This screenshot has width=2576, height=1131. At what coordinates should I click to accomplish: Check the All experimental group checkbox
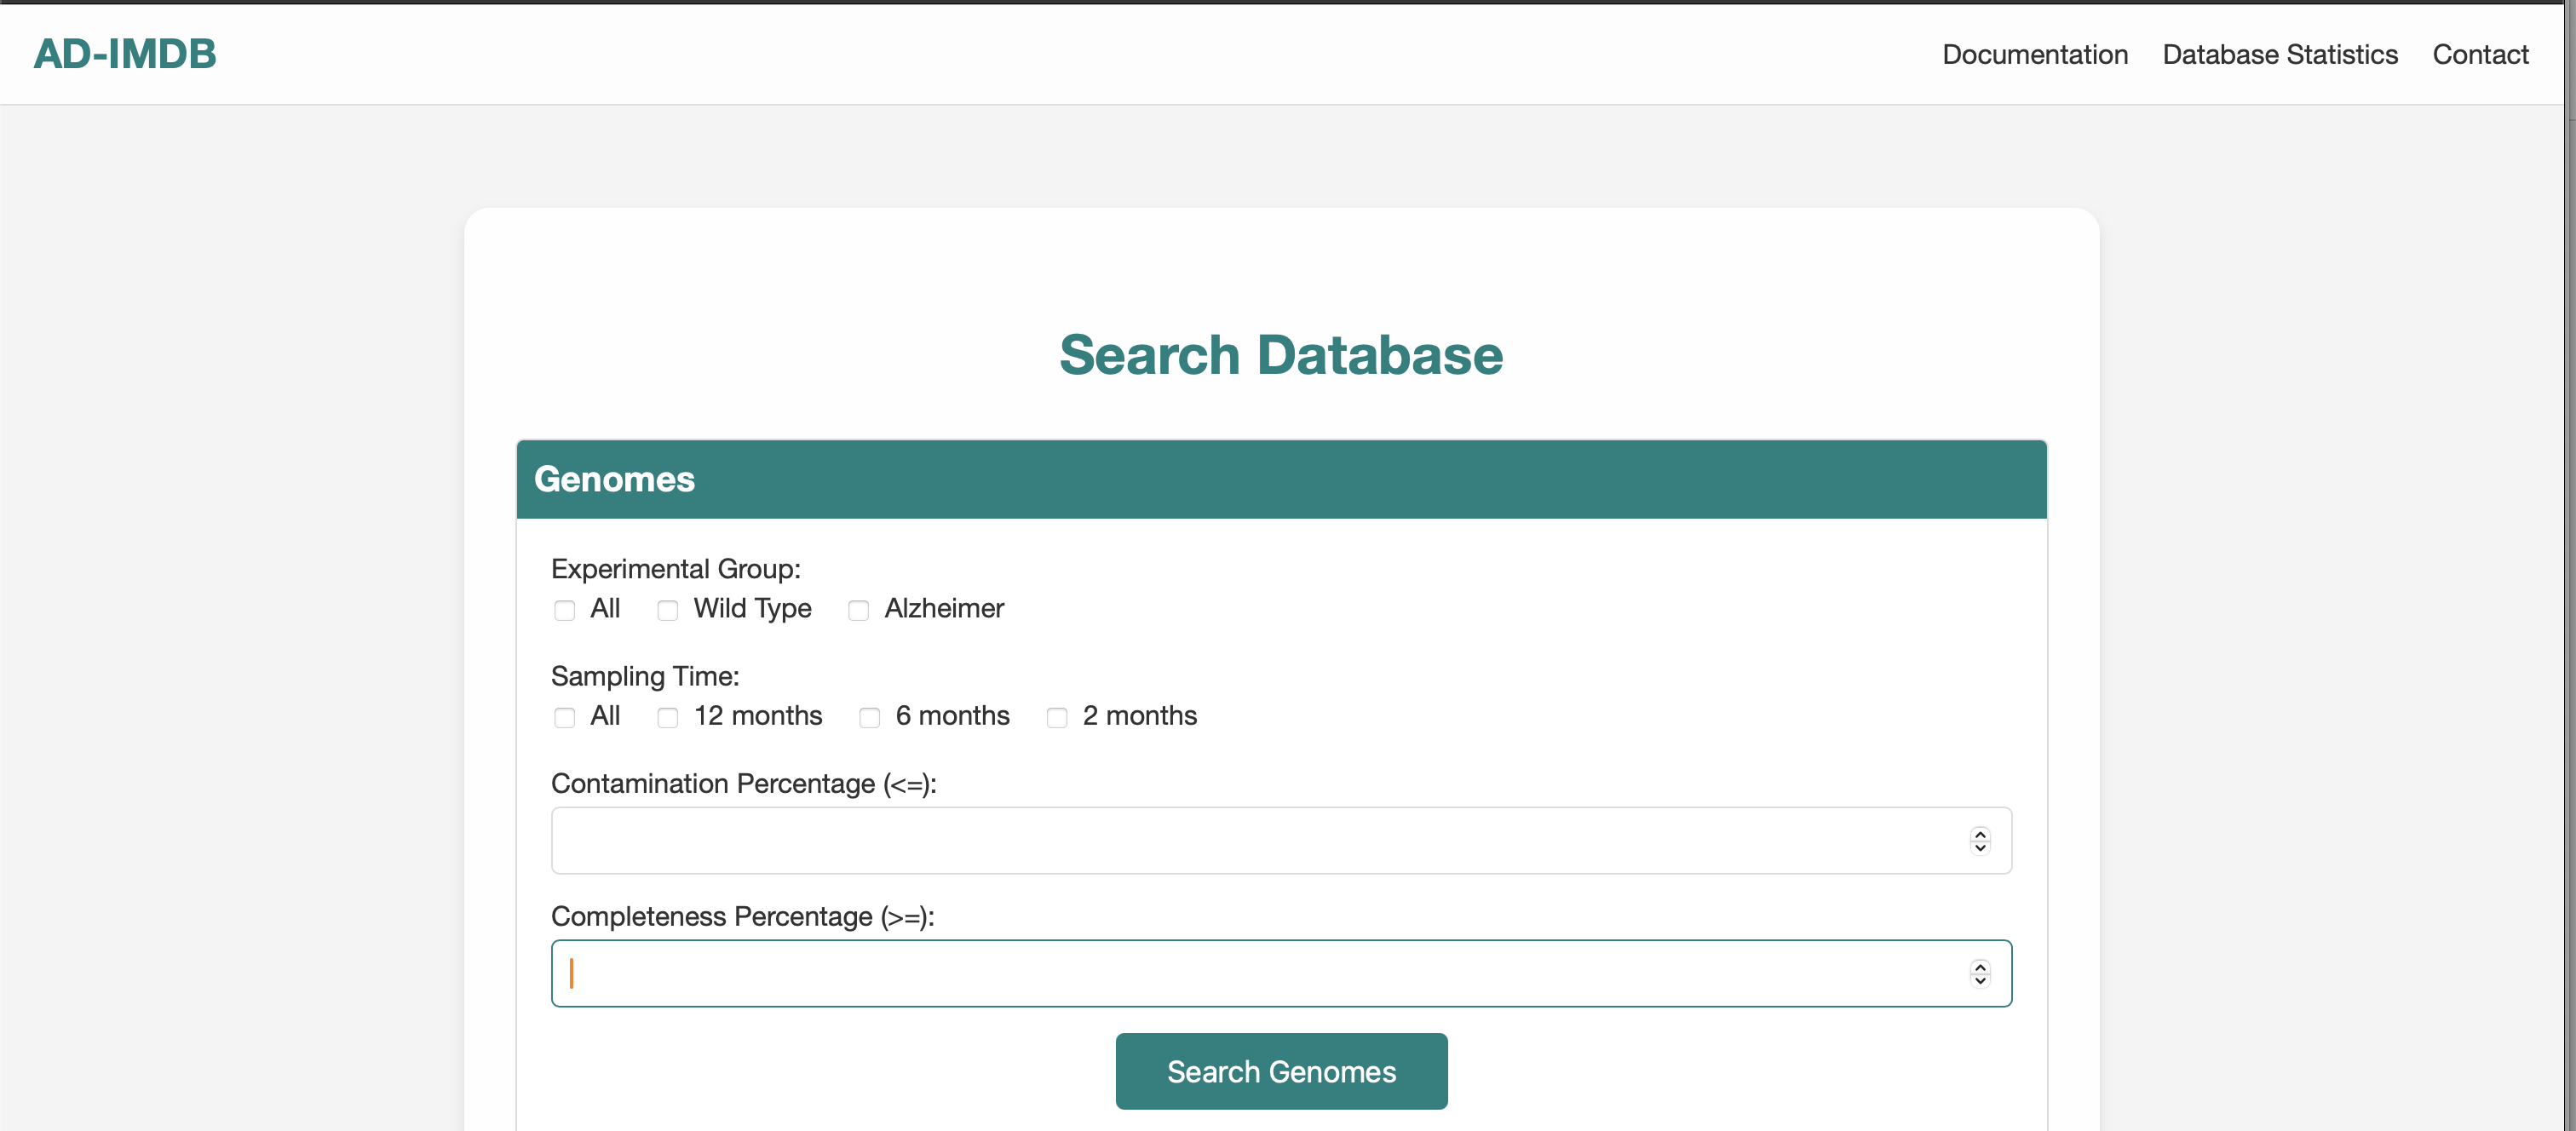pos(564,610)
